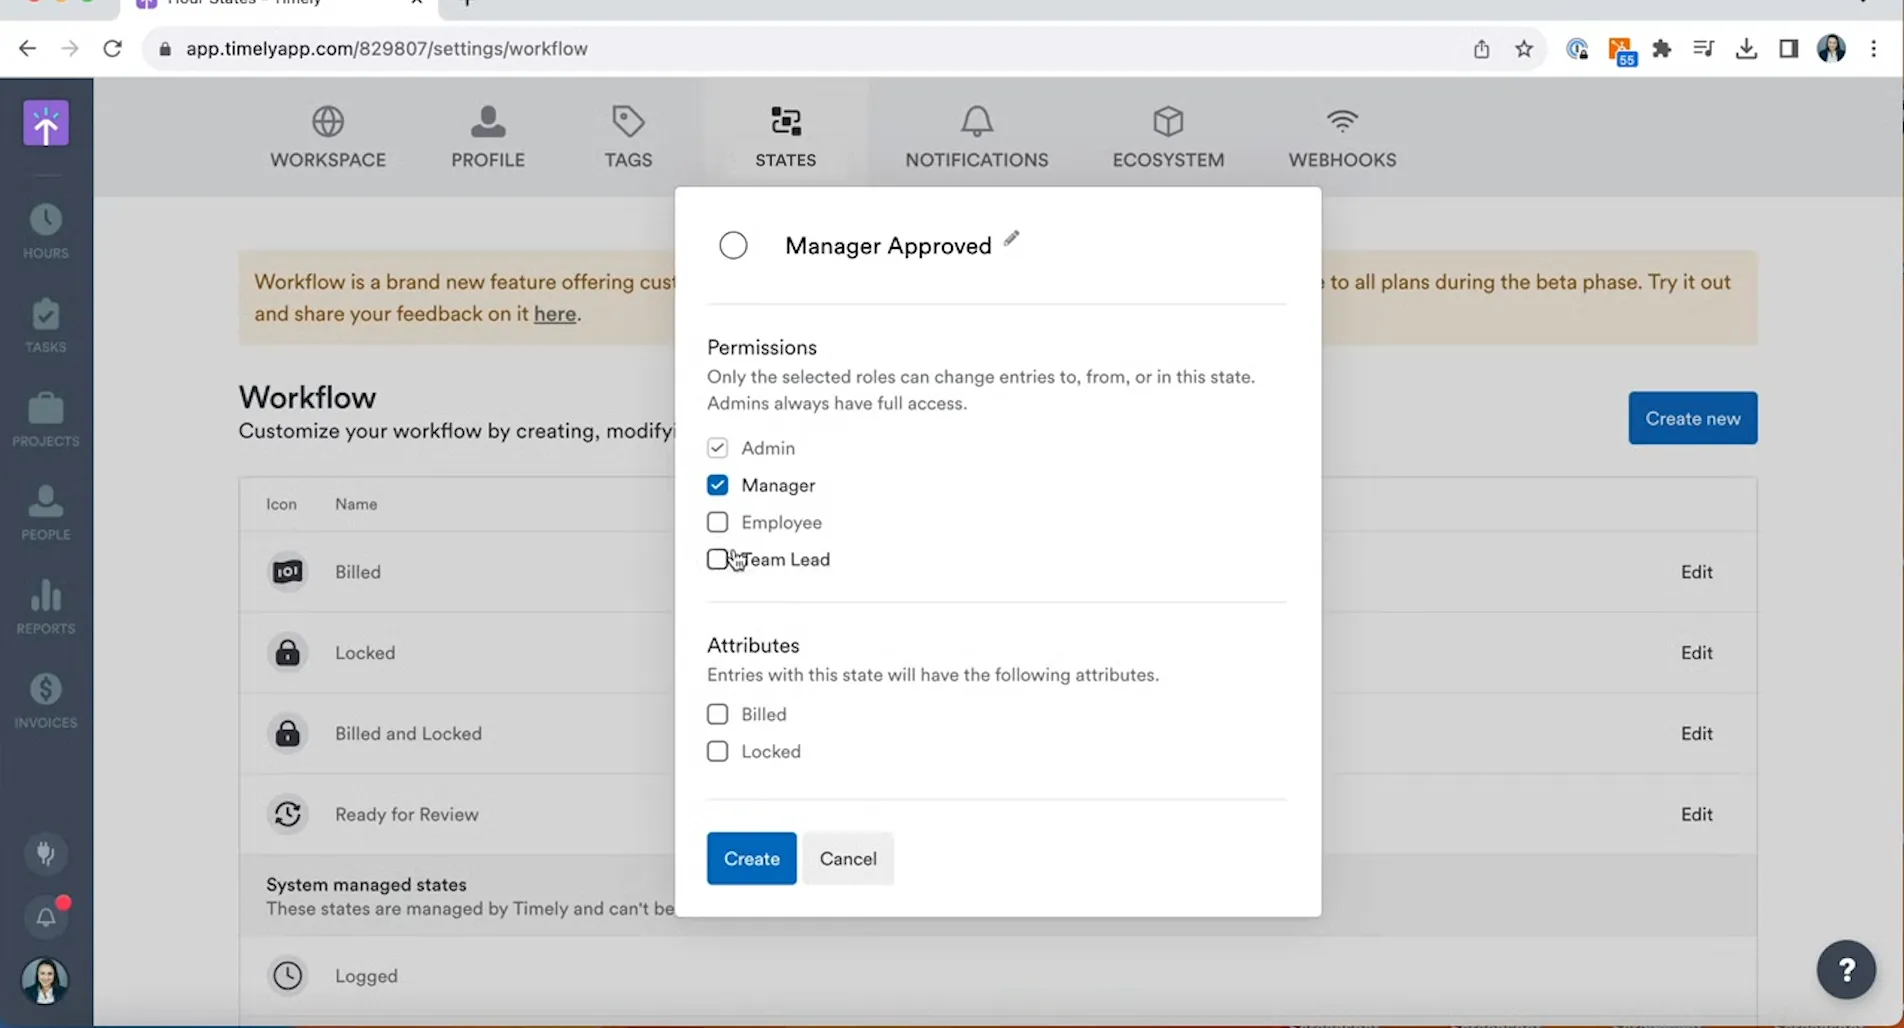
Task: Click the browser address bar URL
Action: [x=386, y=49]
